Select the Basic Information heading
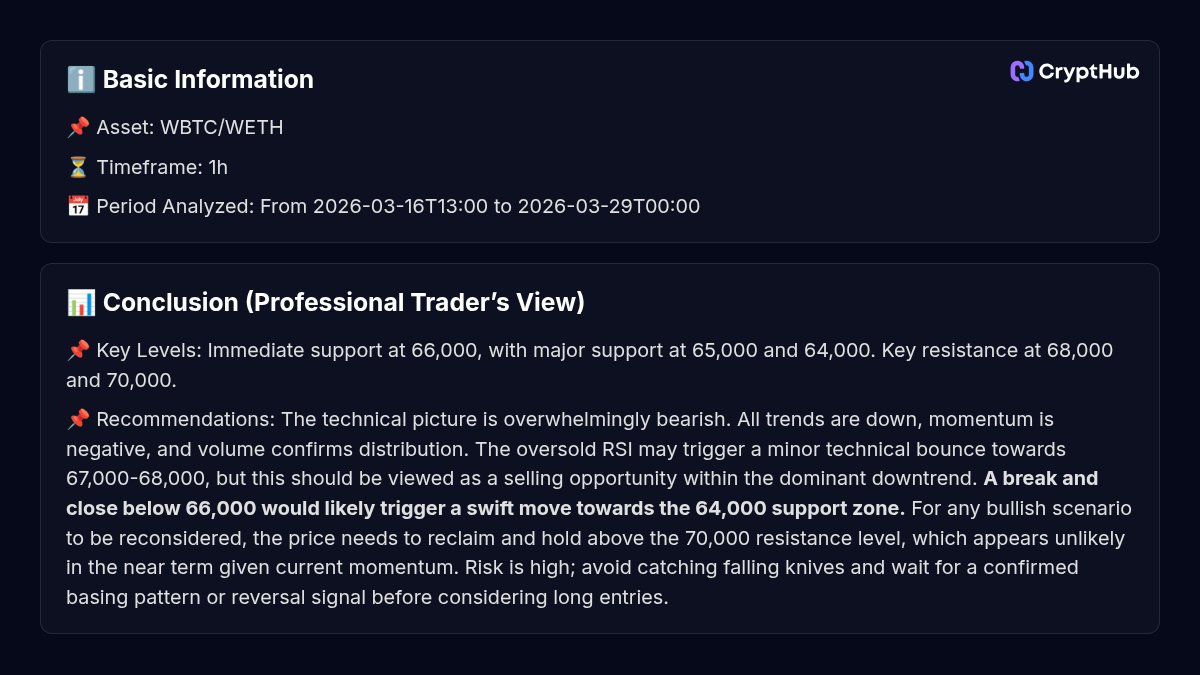 pyautogui.click(x=208, y=80)
